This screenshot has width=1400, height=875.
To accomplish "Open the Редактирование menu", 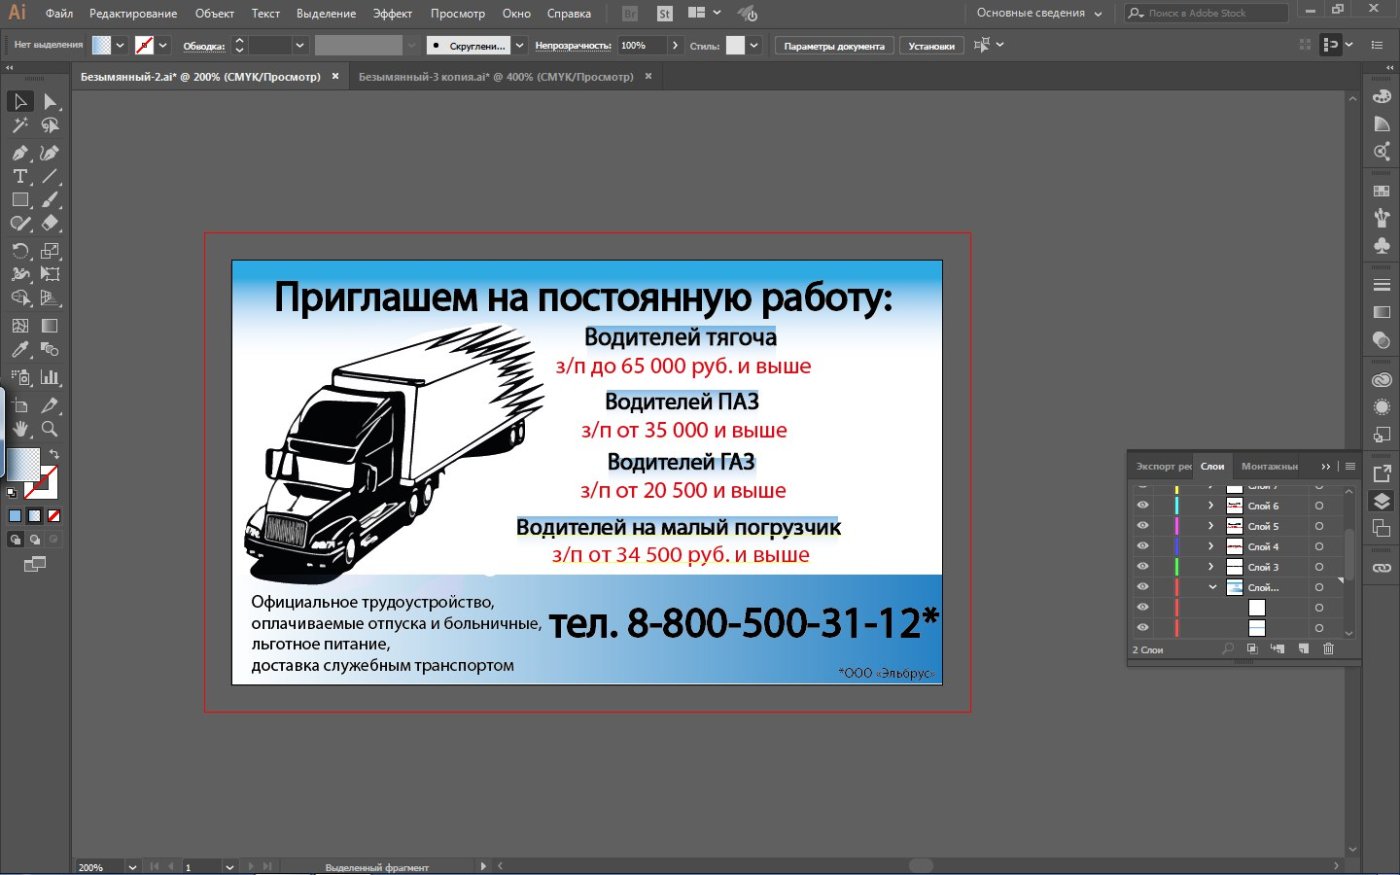I will click(x=133, y=14).
